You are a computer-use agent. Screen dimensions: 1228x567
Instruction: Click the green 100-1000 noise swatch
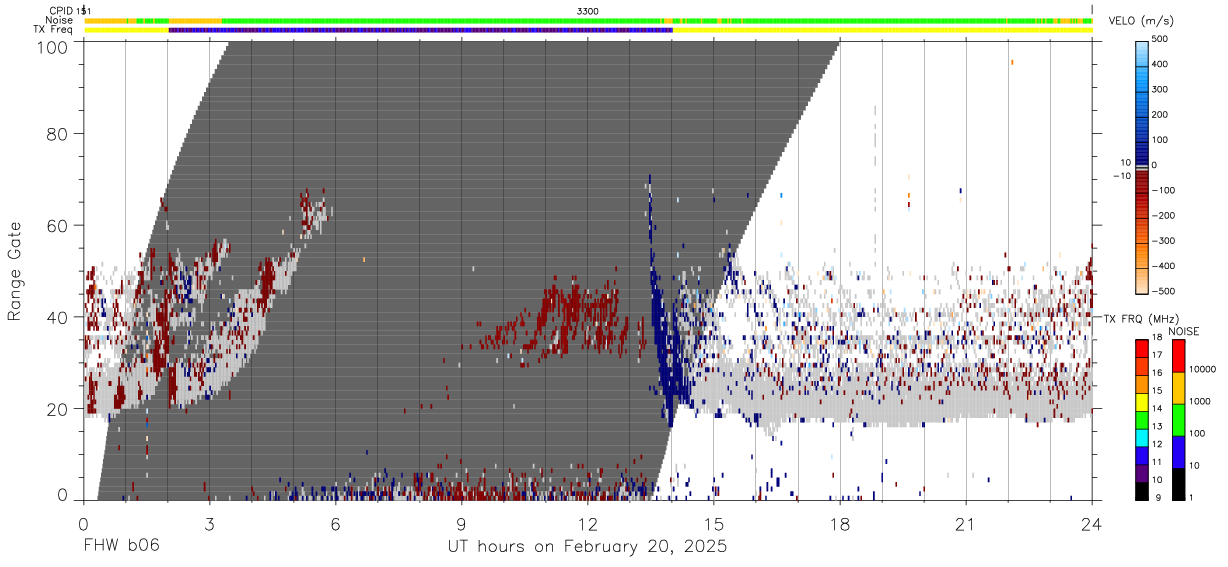tap(1177, 419)
